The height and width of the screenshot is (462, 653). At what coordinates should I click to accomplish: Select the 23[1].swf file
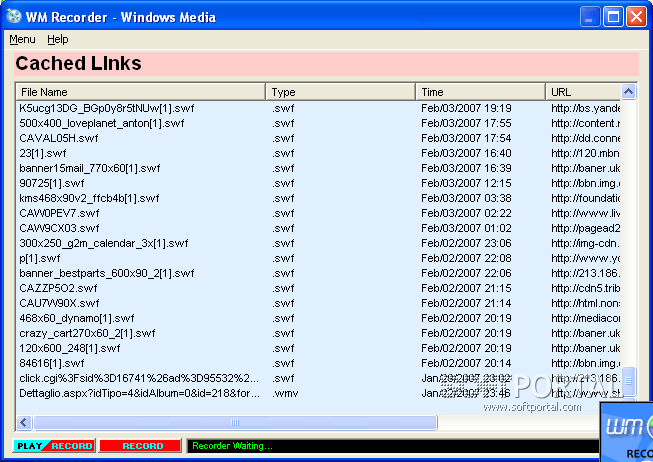click(42, 153)
